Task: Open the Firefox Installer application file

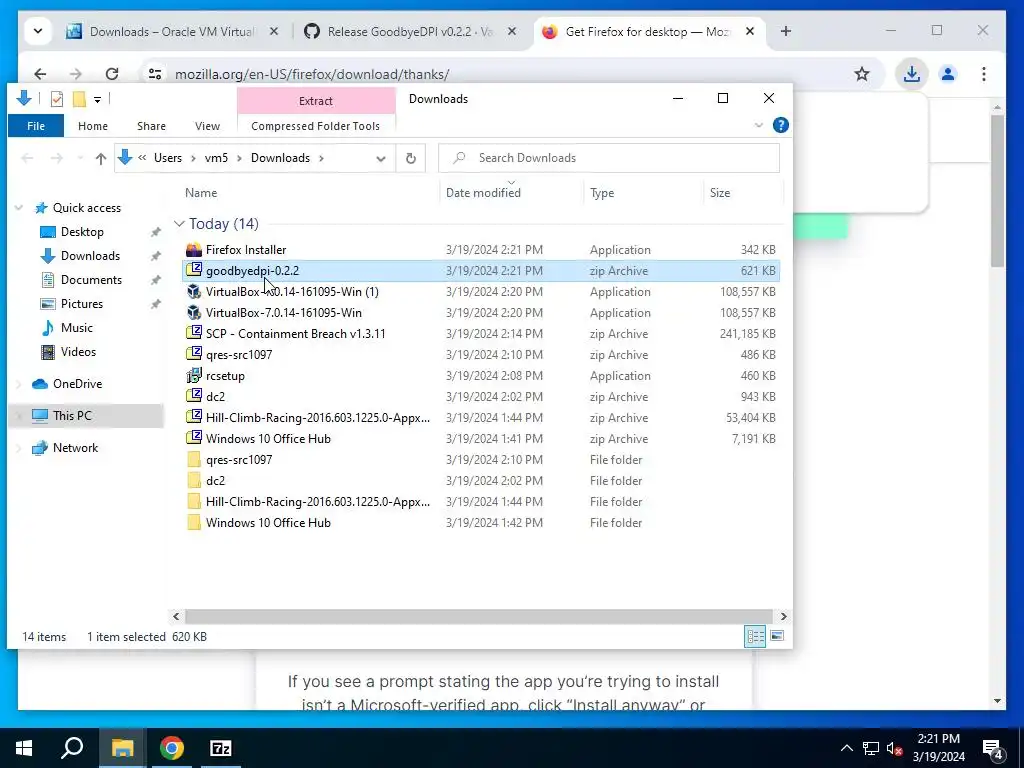Action: tap(246, 249)
